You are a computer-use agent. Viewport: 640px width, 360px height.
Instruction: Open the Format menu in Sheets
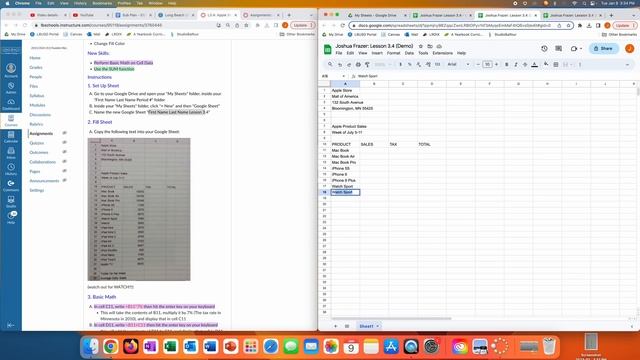pos(393,53)
